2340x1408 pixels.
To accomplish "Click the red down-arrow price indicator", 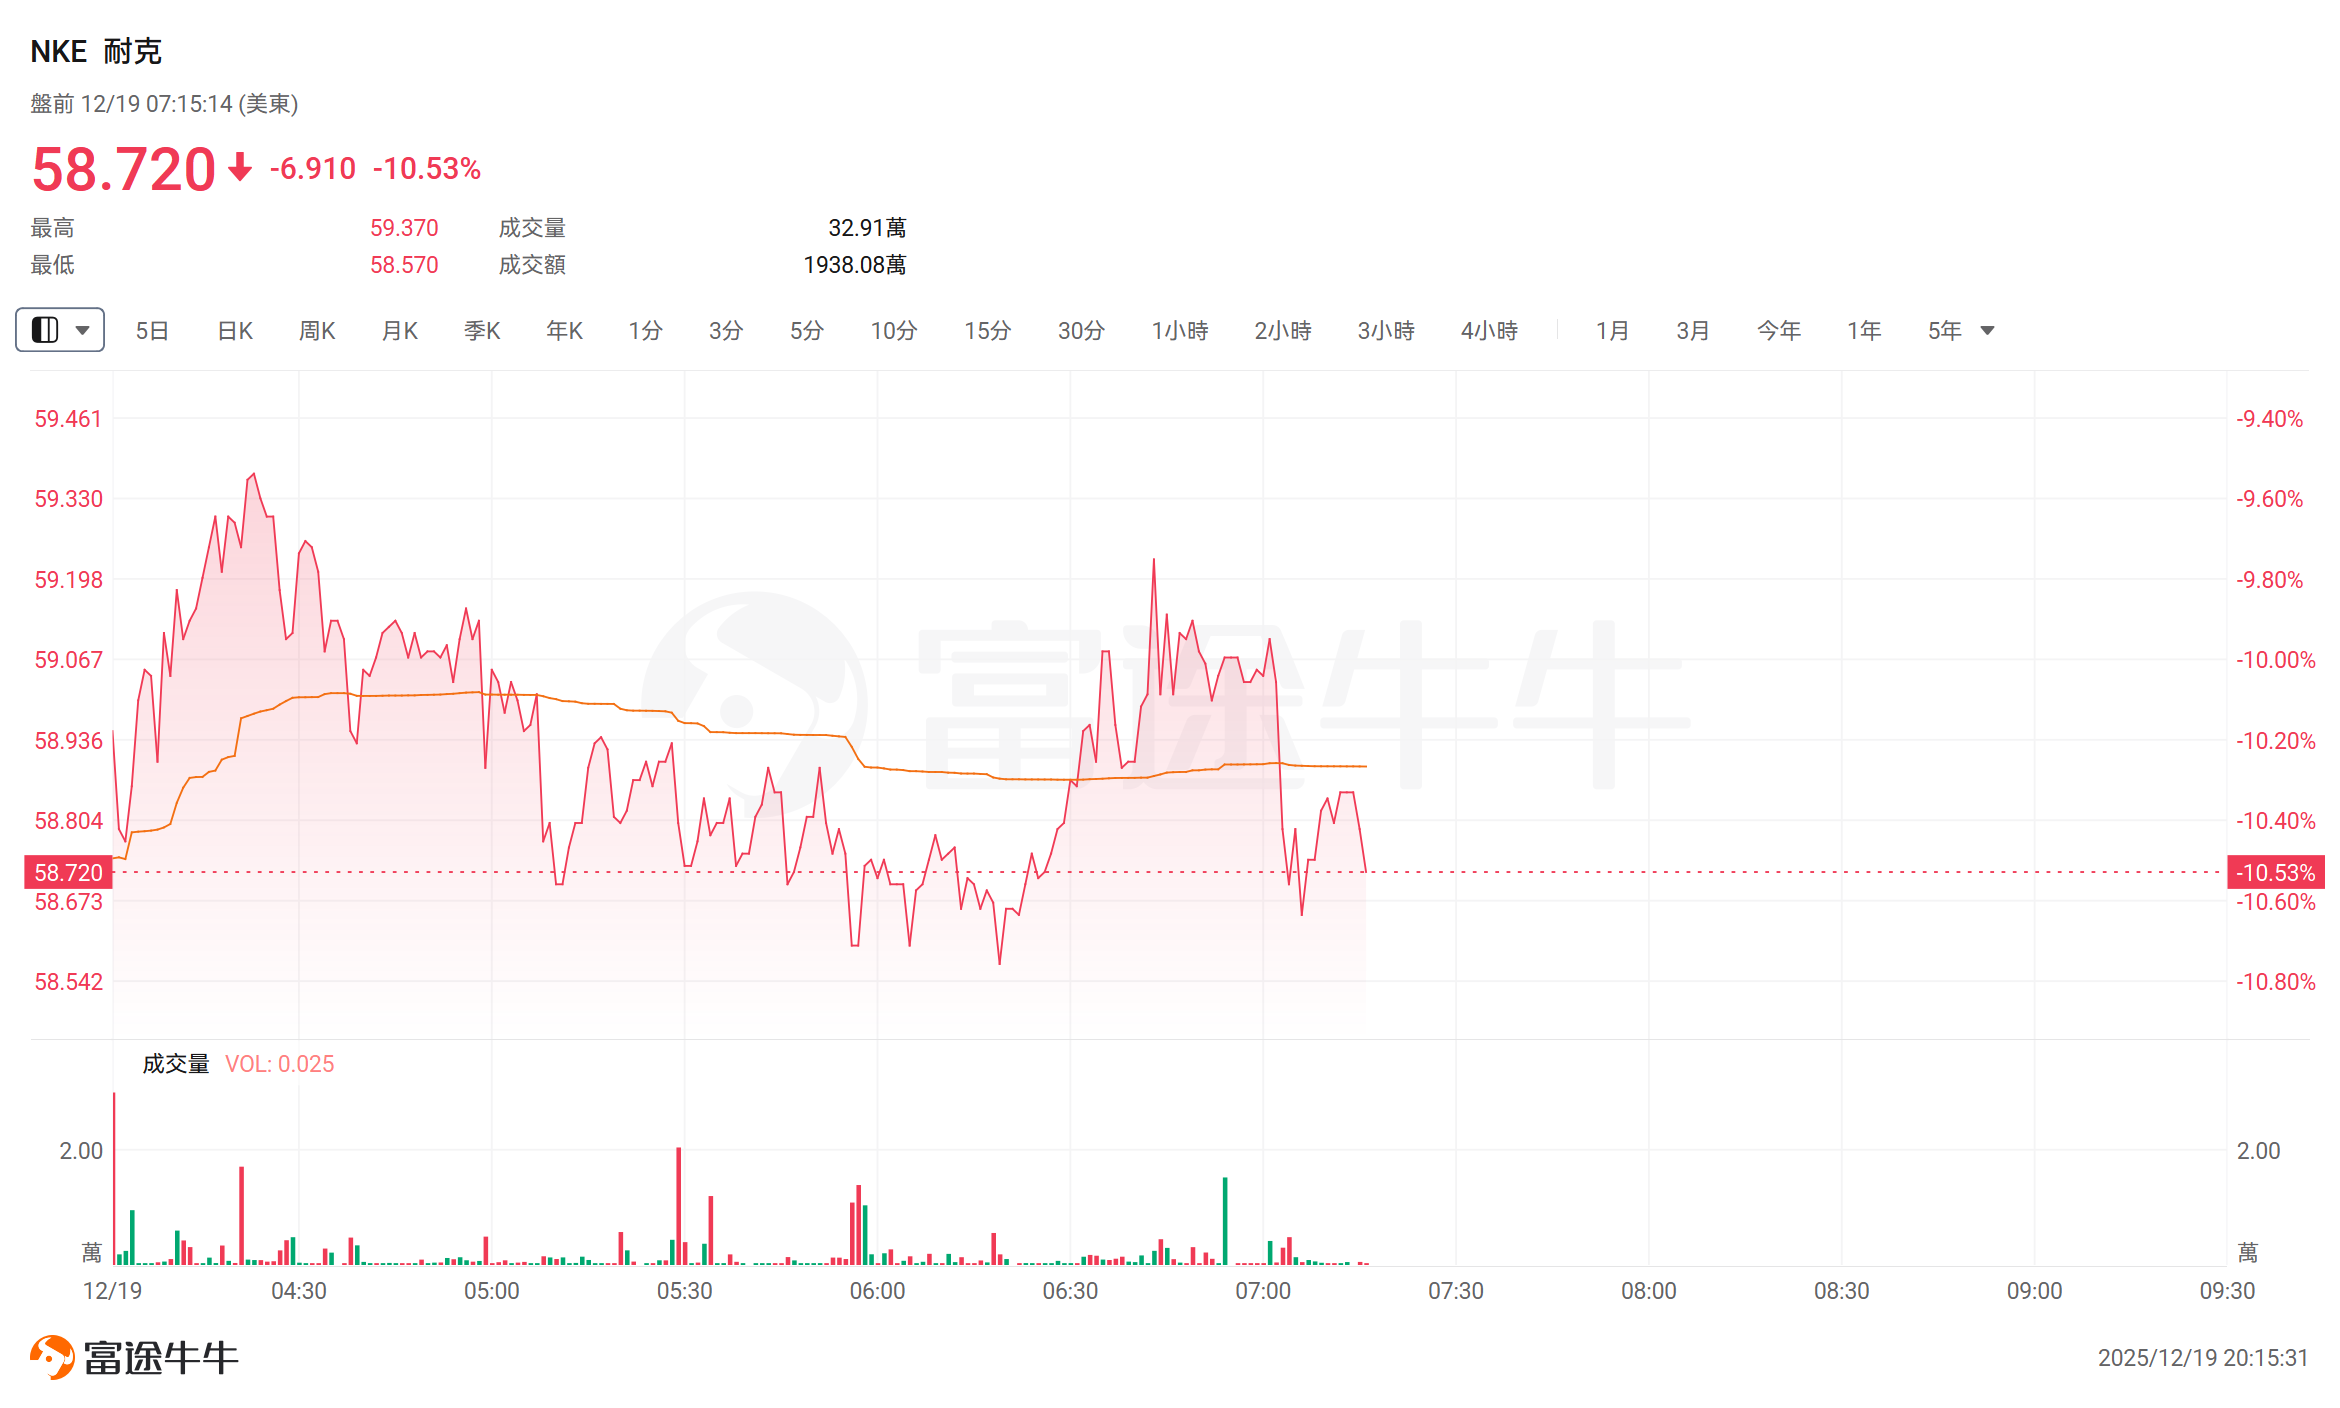I will 240,168.
